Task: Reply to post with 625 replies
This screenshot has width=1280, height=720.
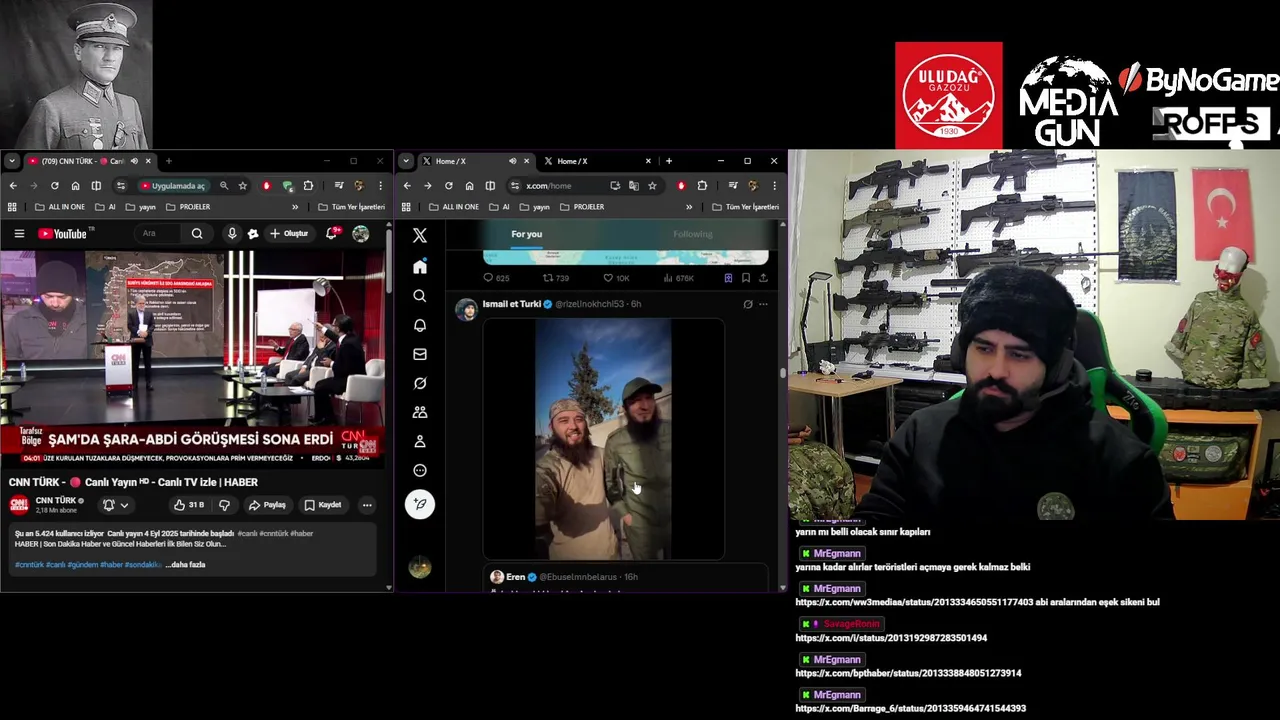Action: [x=496, y=278]
